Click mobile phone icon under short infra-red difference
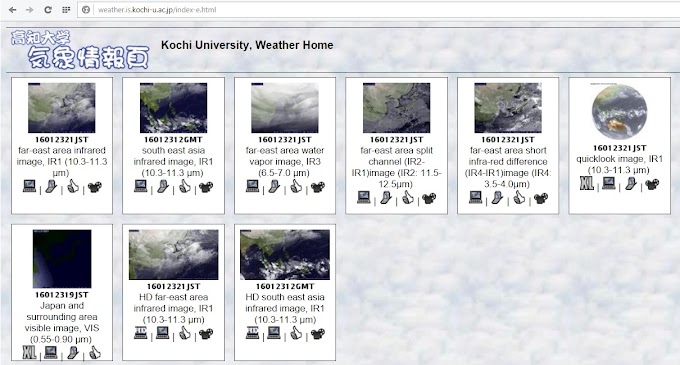Screen dimensions: 680x365 (x=497, y=198)
